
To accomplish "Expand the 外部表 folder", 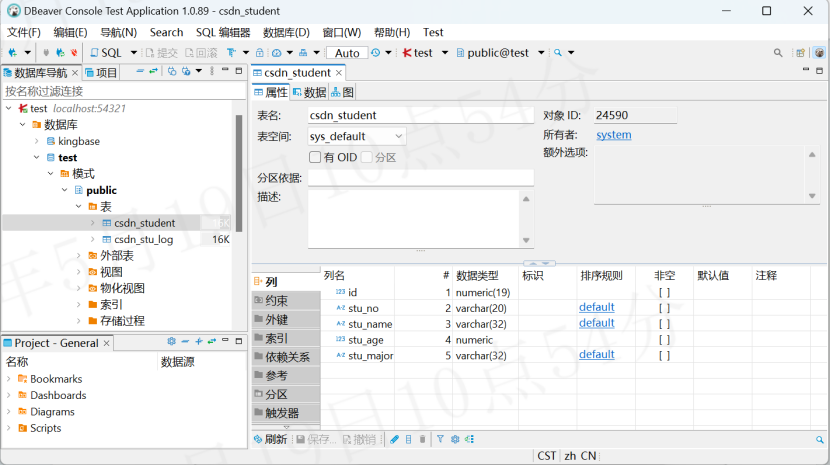I will tap(78, 256).
